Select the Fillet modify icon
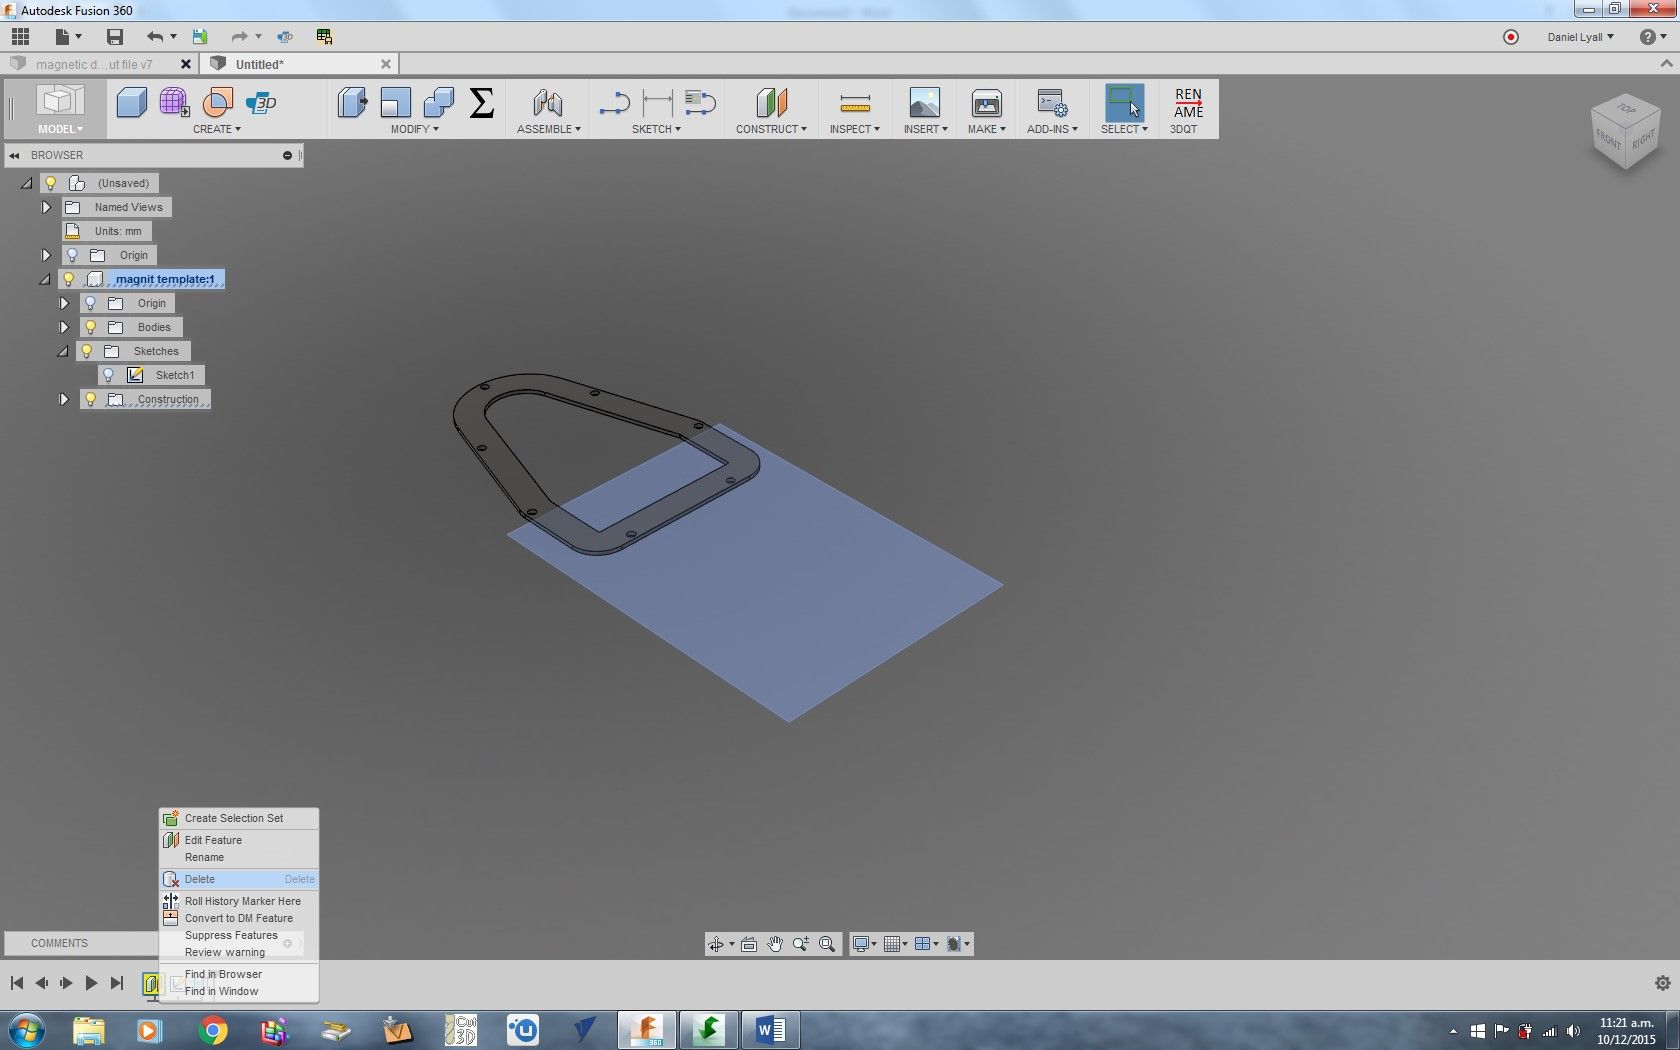 [x=395, y=102]
